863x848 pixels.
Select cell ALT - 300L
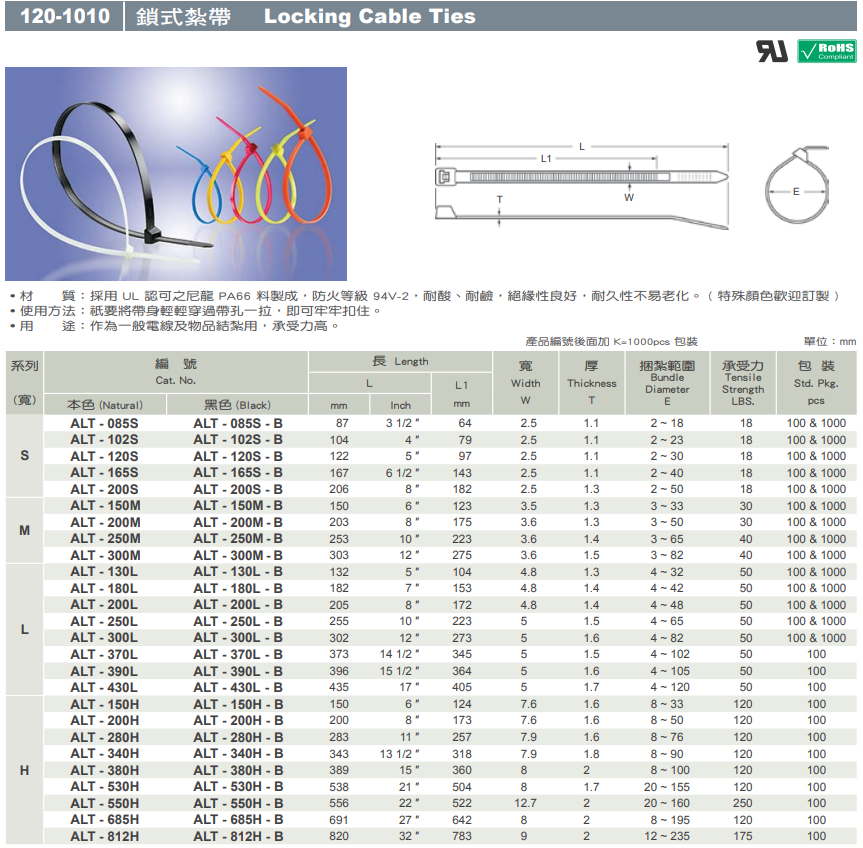[104, 638]
